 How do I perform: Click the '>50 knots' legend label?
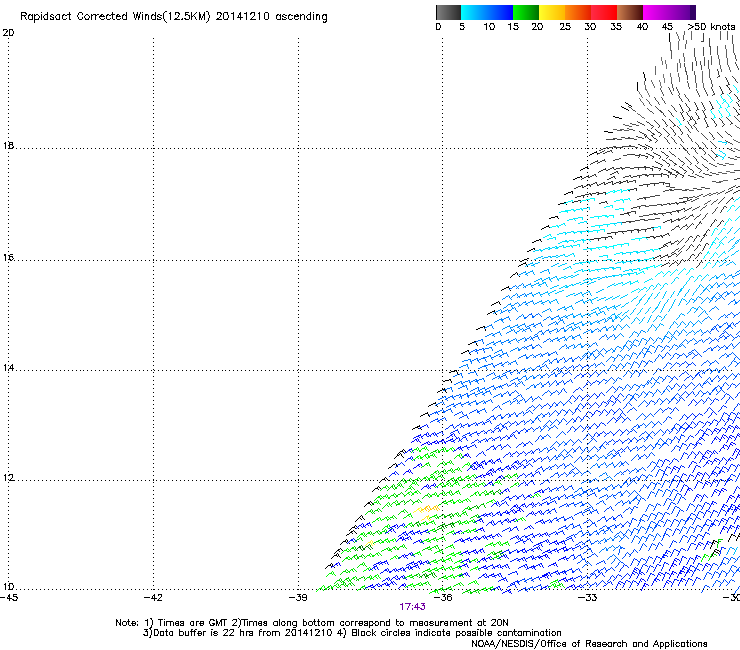click(711, 27)
